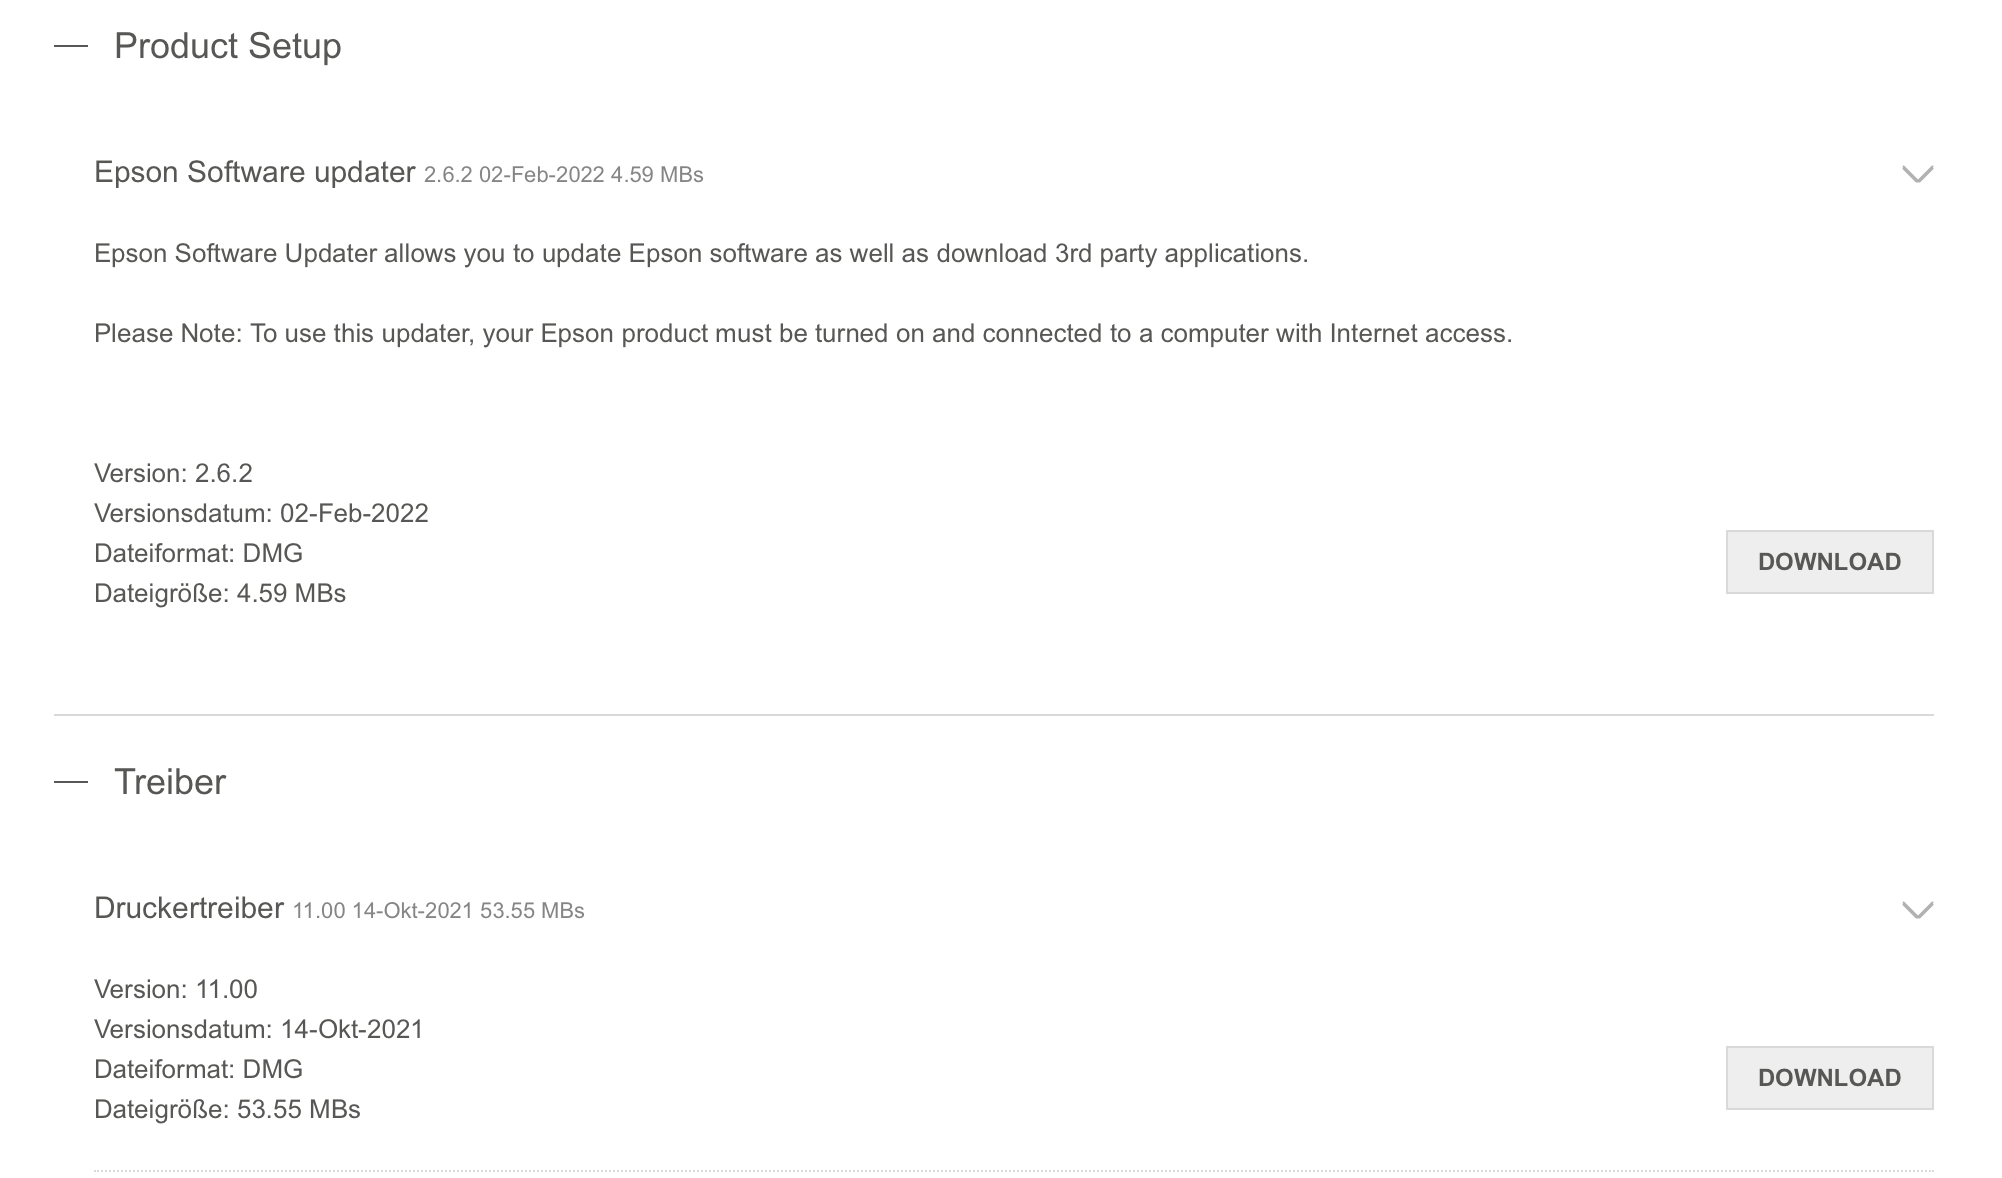Click the Product Setup heading
2002x1178 pixels.
coord(227,46)
